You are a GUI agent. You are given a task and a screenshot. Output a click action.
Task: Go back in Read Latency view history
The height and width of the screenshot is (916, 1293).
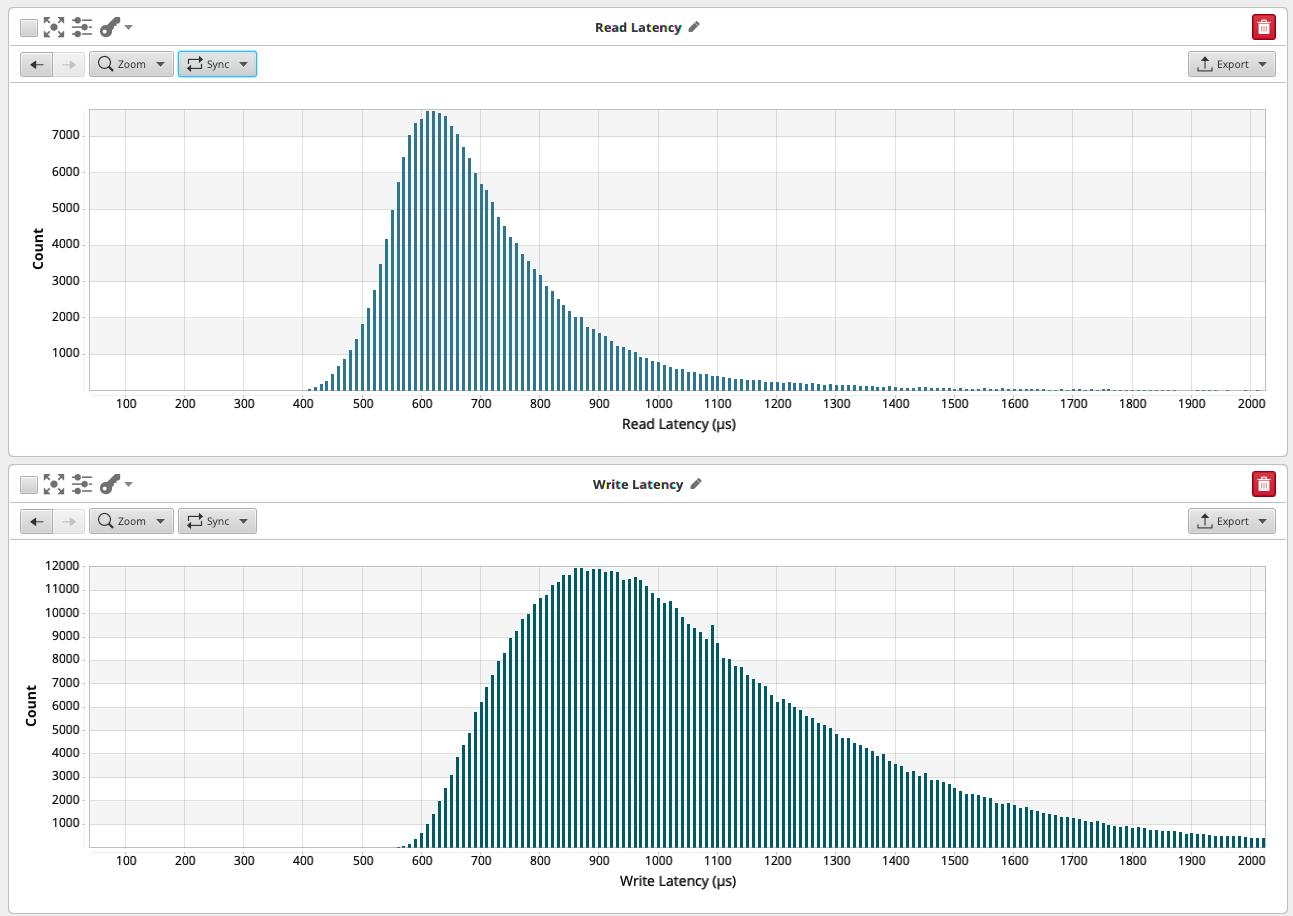click(37, 64)
